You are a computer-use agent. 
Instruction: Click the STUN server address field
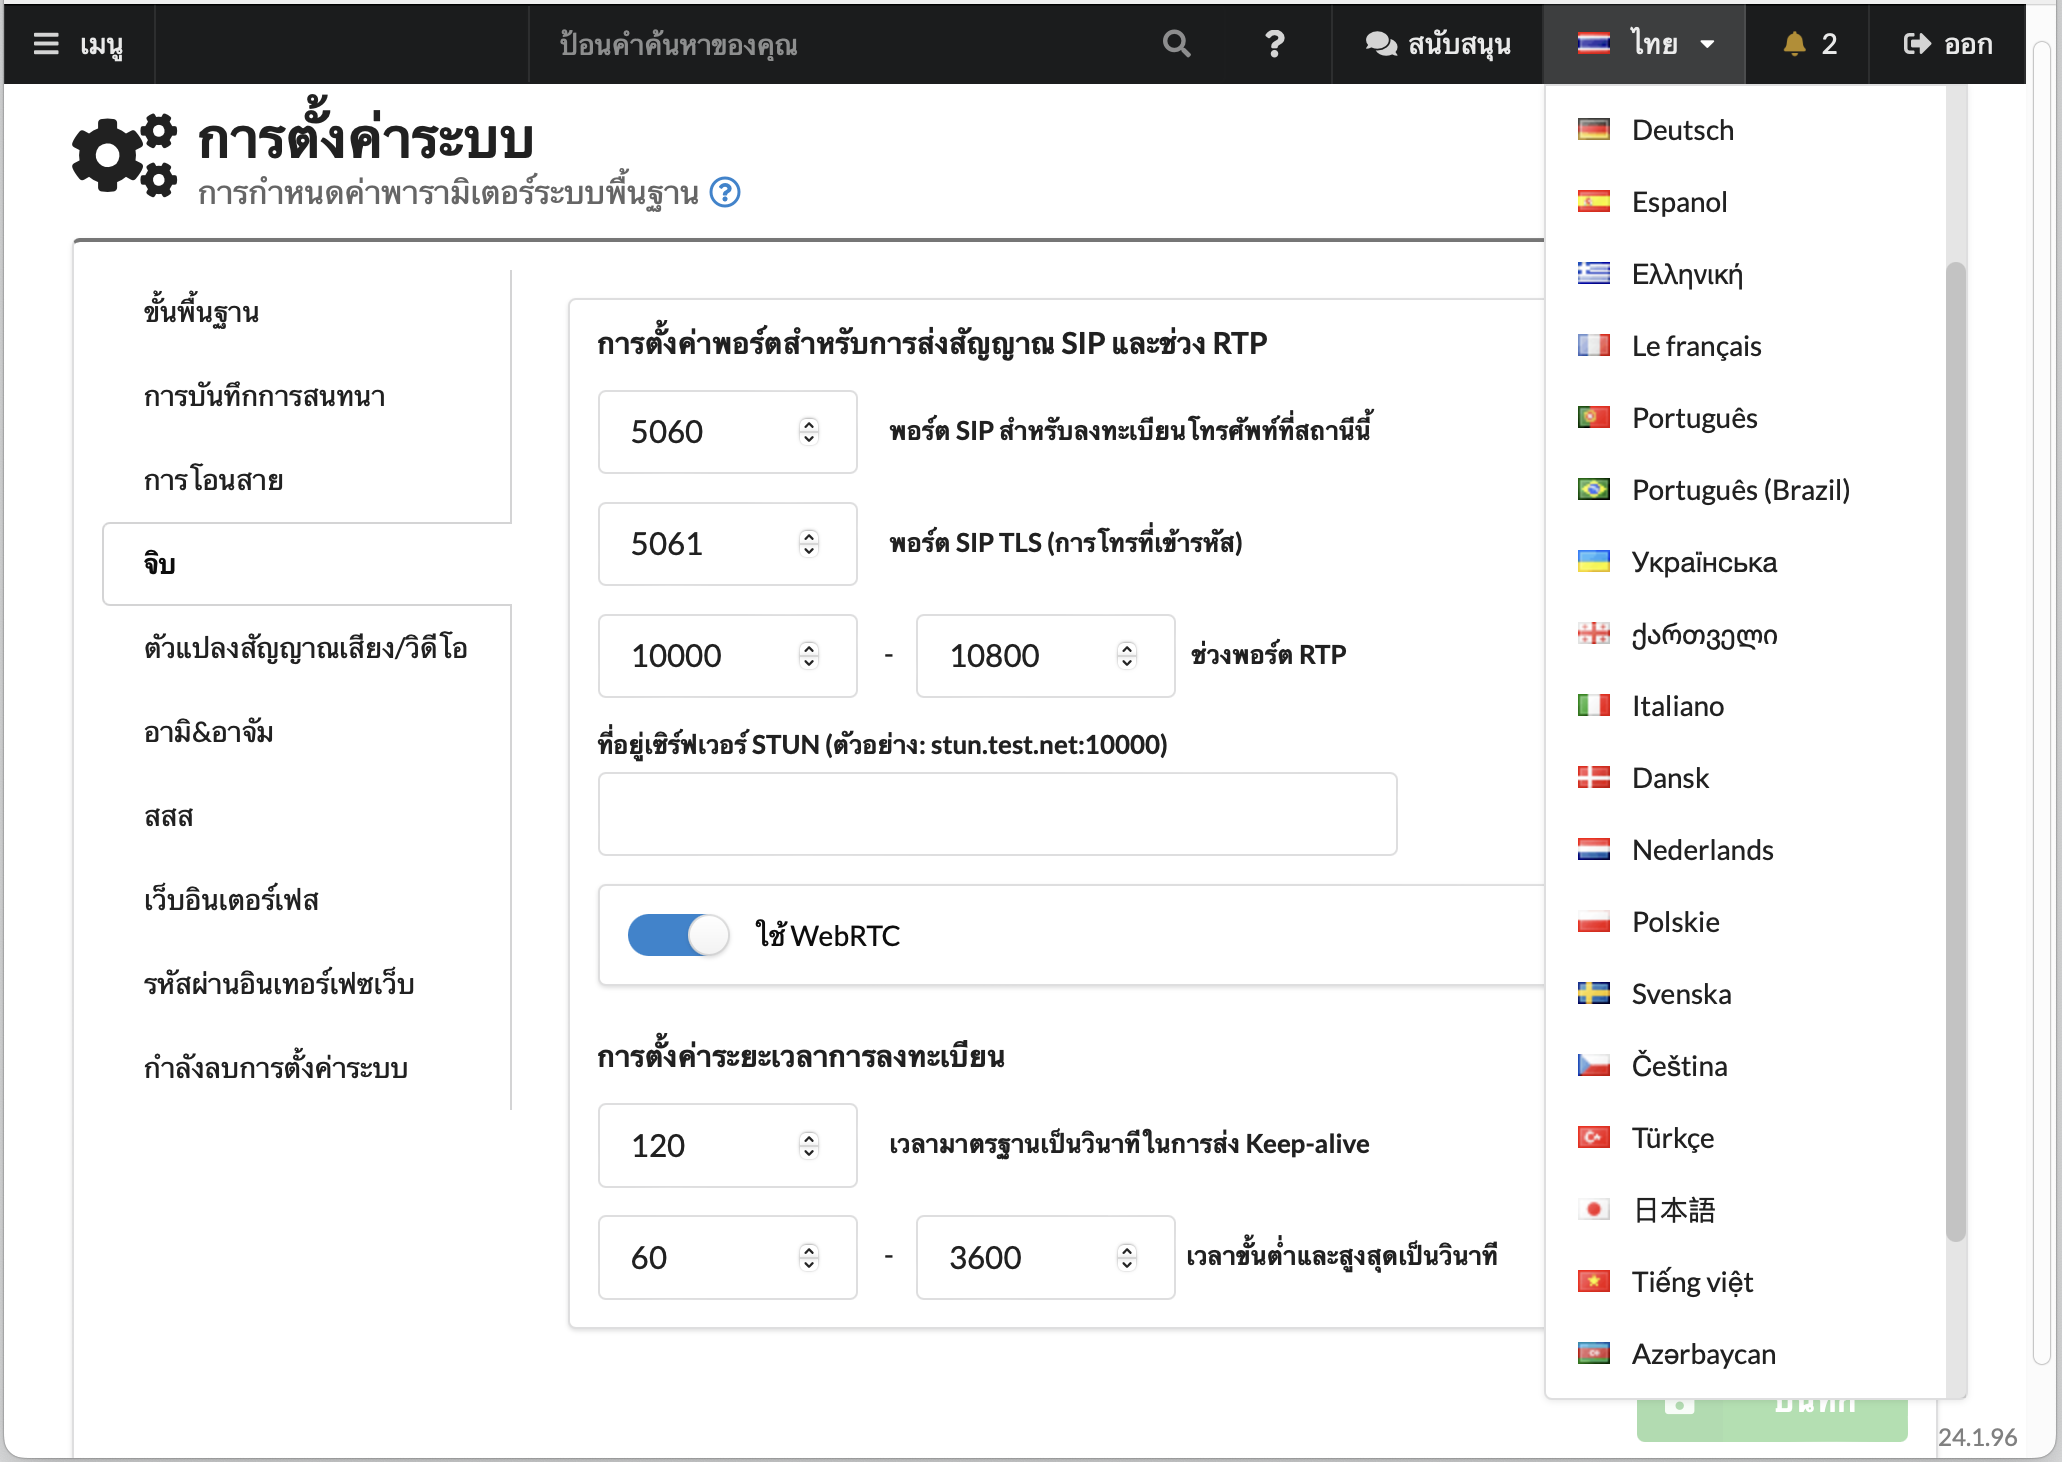coord(996,814)
